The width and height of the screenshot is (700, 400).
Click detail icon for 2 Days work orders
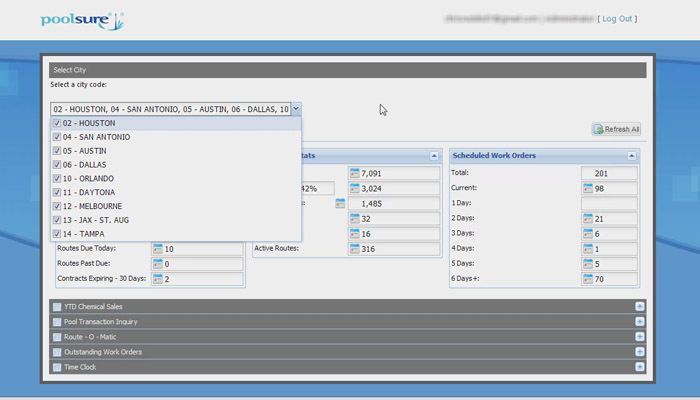click(589, 218)
